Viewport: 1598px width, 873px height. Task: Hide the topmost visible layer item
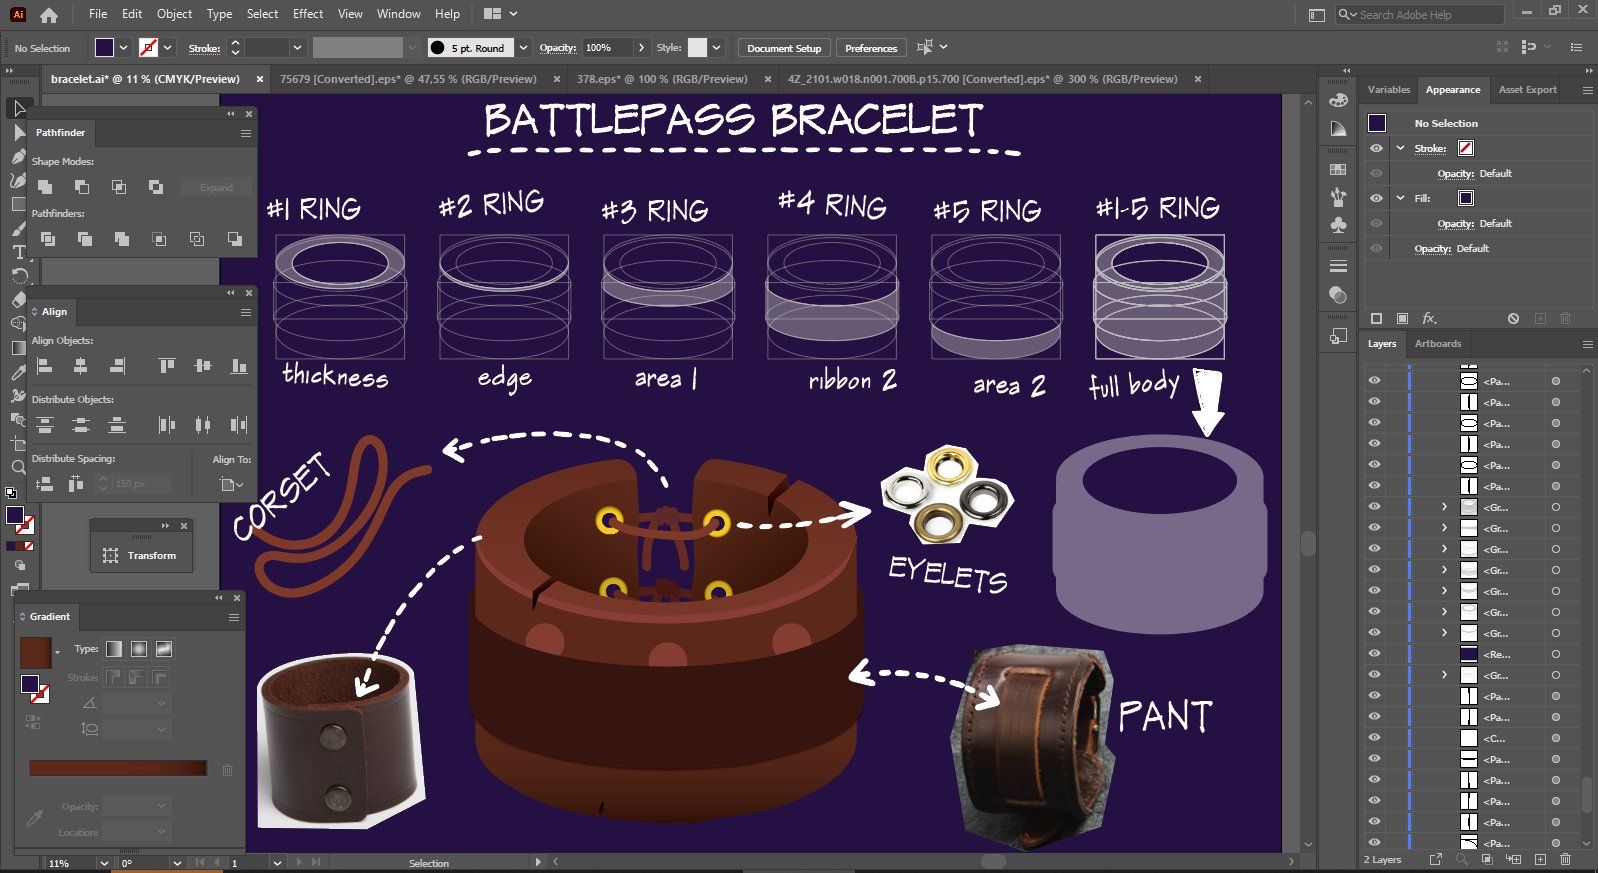pyautogui.click(x=1374, y=381)
